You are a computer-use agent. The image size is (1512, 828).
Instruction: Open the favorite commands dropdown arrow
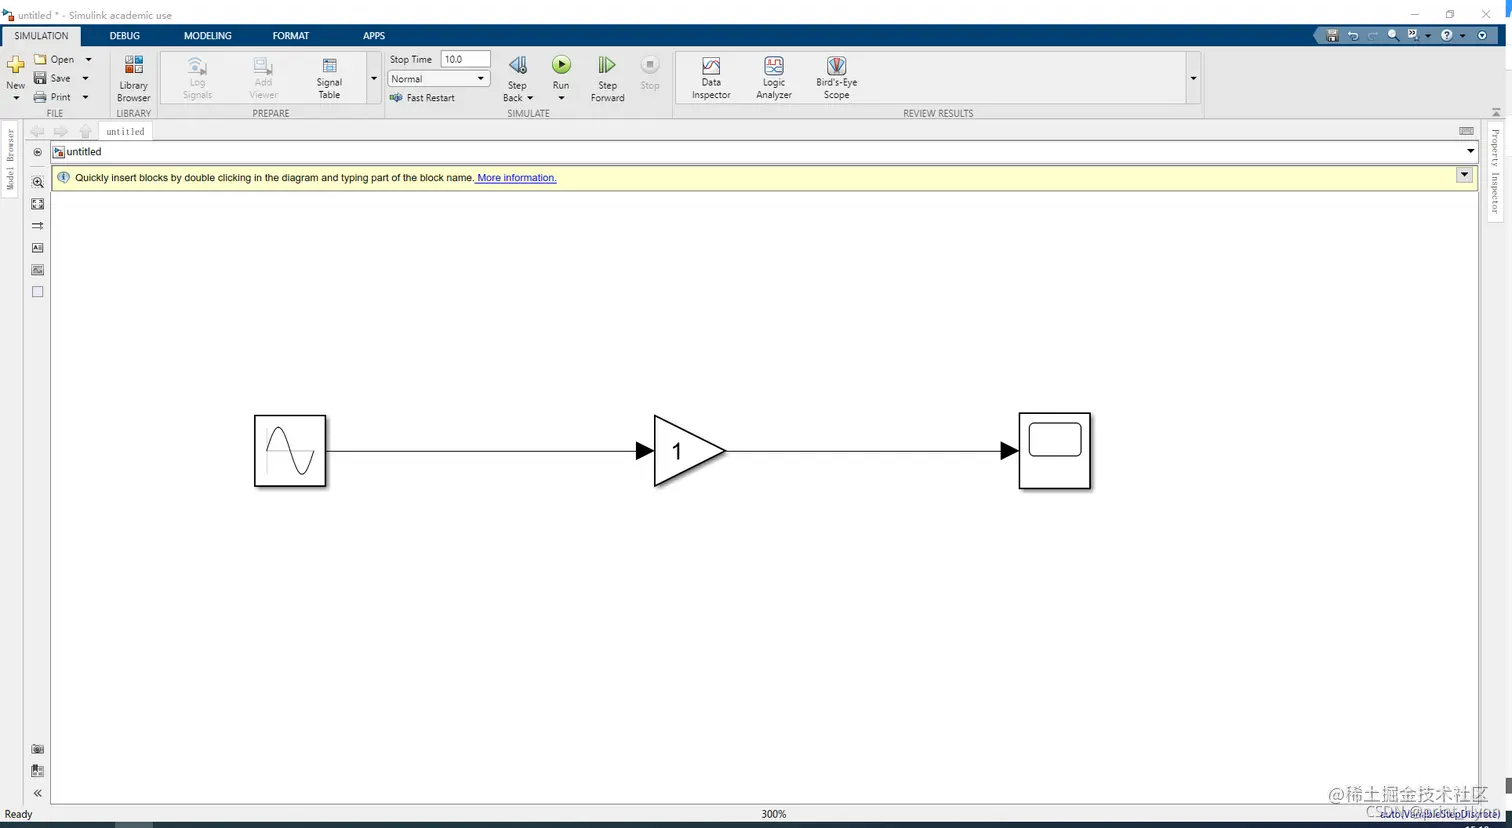click(x=1428, y=35)
